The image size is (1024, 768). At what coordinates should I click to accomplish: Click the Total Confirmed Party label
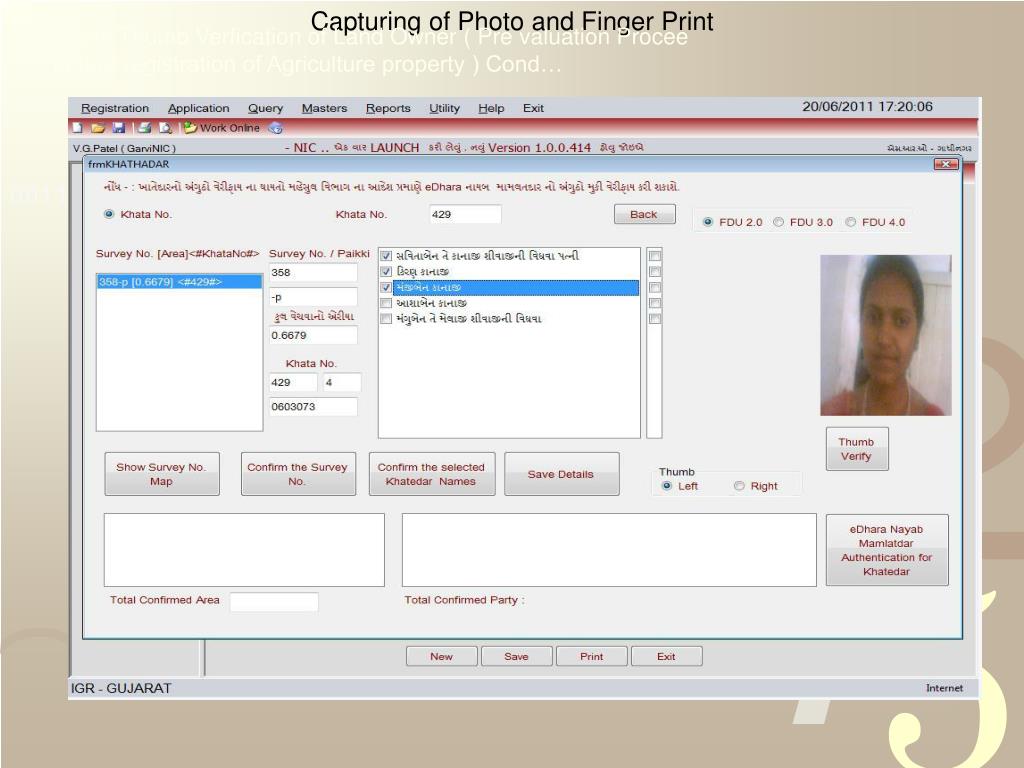pos(464,600)
